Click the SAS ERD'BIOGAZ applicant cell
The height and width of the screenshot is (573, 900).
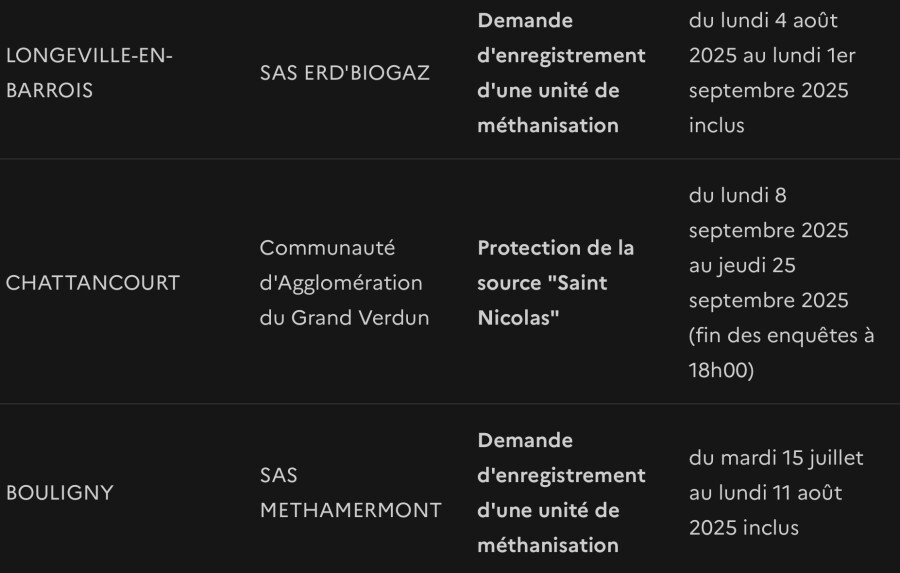click(344, 73)
